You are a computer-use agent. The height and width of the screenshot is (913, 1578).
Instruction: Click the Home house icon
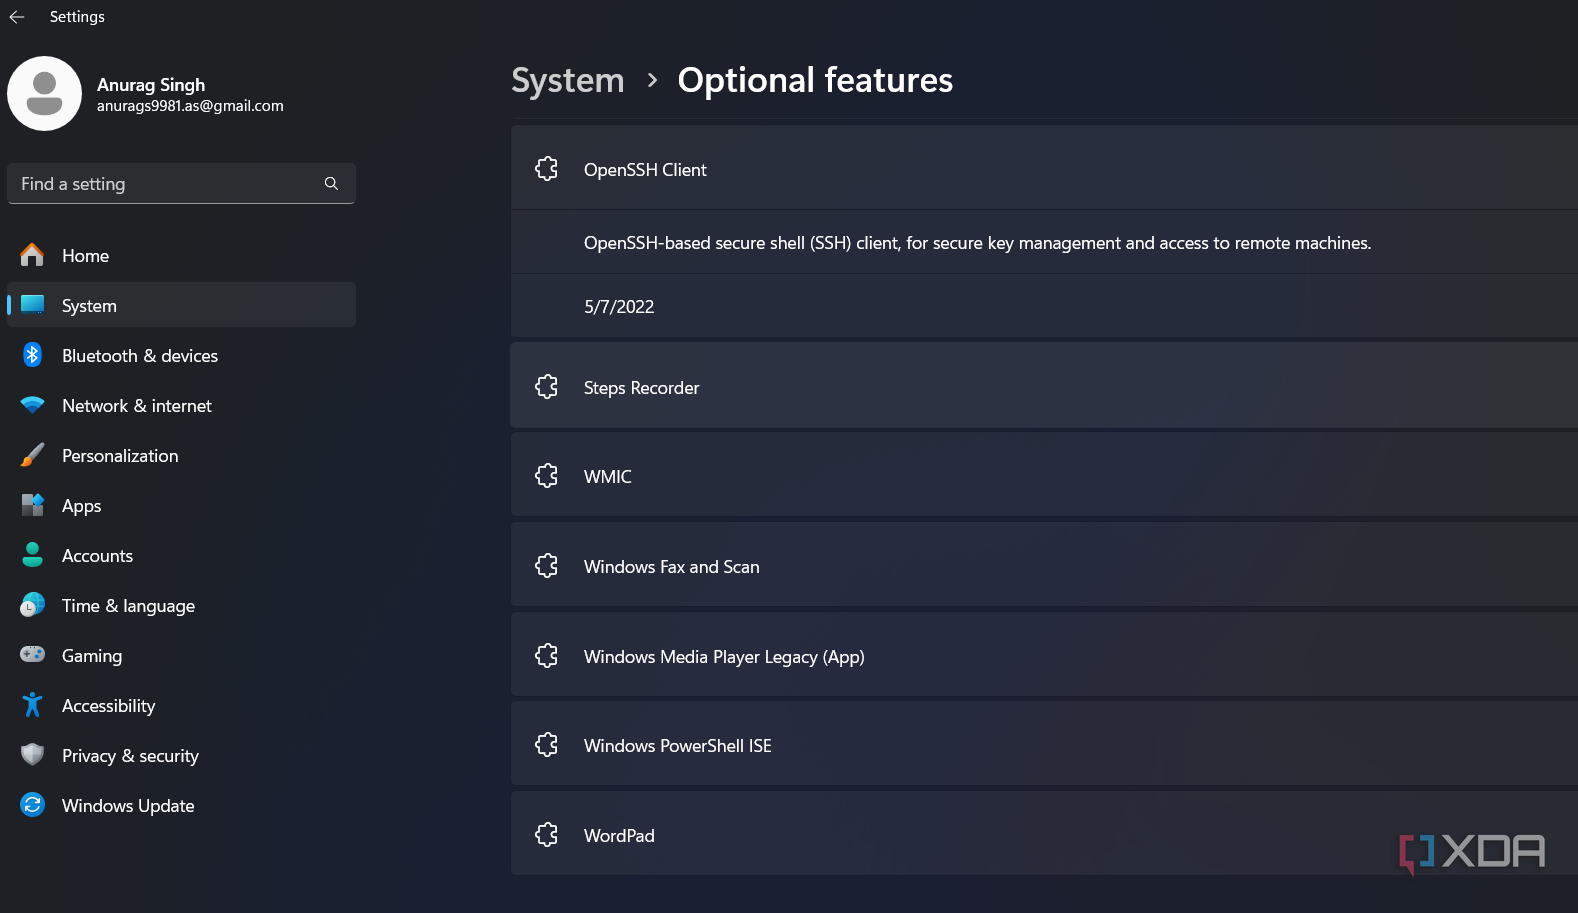32,255
